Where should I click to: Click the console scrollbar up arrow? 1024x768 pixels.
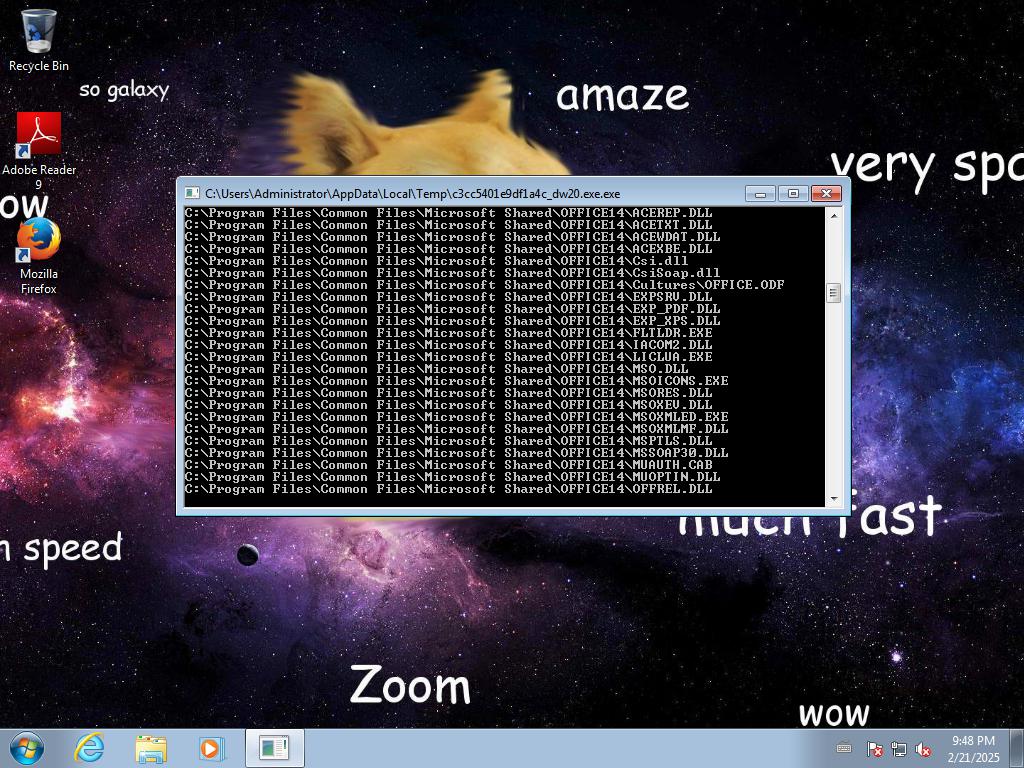click(833, 214)
